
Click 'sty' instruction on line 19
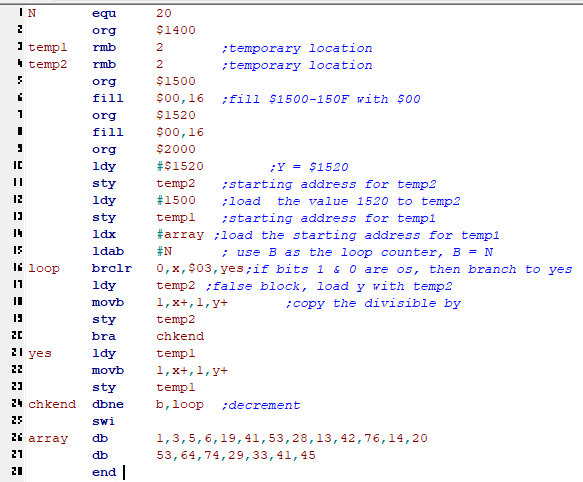coord(104,319)
